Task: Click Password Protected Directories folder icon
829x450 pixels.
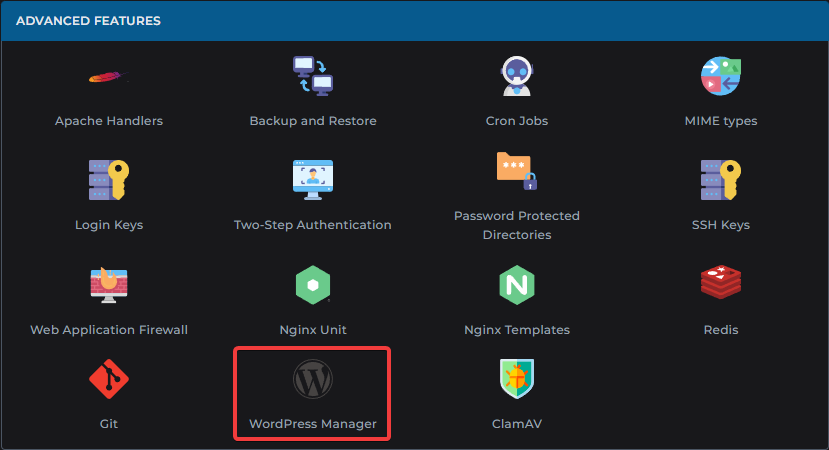Action: [517, 171]
